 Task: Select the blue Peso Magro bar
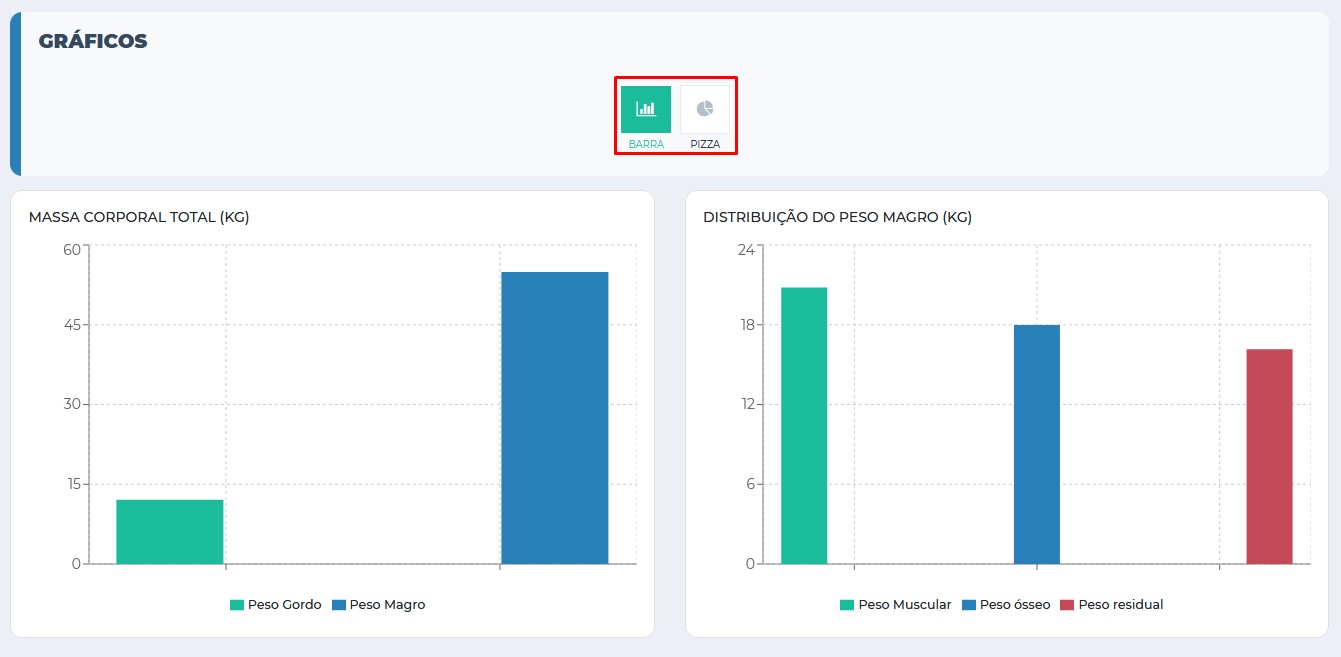coord(554,418)
